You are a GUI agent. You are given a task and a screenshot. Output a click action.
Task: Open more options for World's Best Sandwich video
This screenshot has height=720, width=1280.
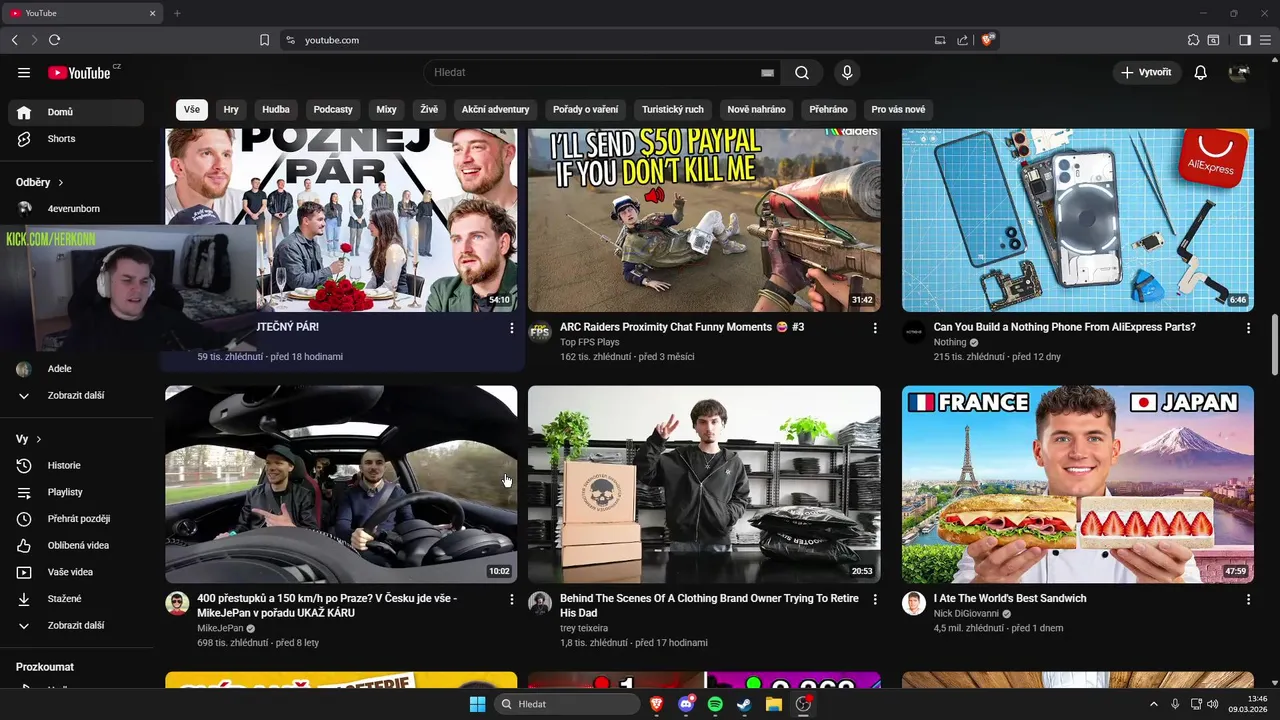pos(1248,600)
